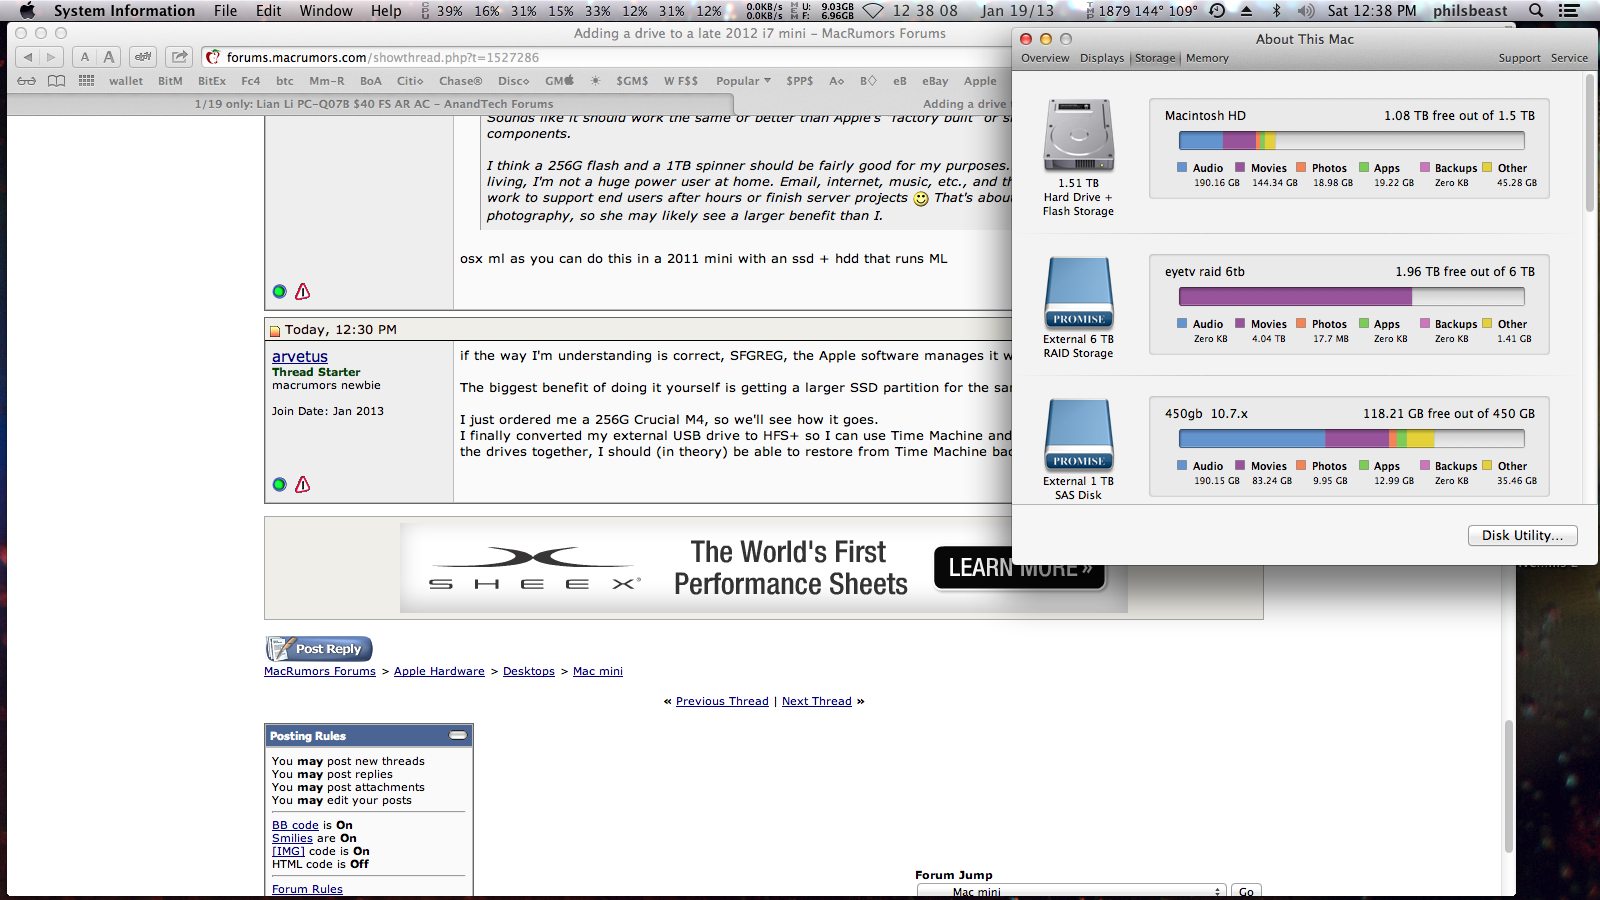Switch to Displays tab in About This Mac
1600x900 pixels.
[x=1102, y=58]
